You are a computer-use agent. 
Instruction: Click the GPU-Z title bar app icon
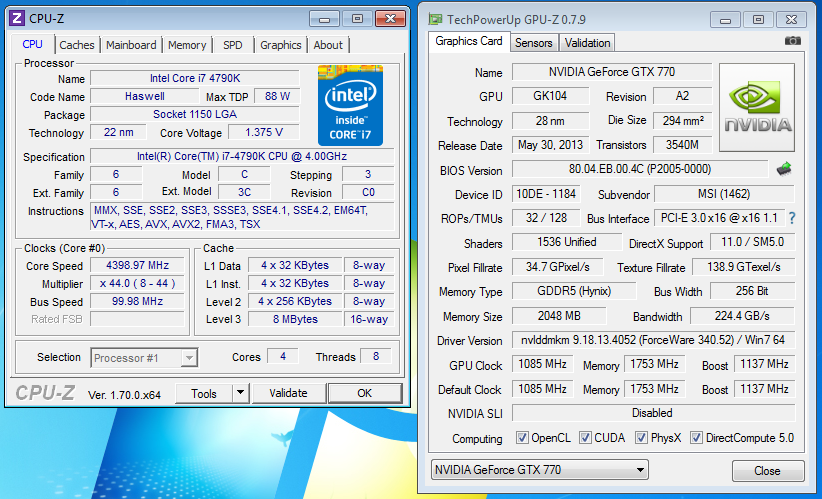click(435, 20)
